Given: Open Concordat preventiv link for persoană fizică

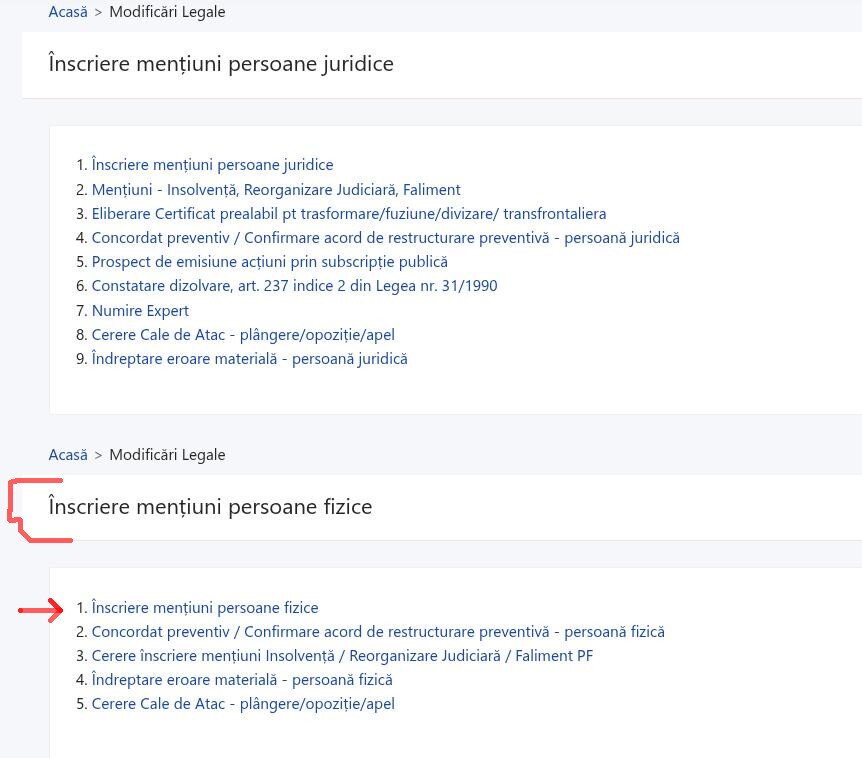Looking at the screenshot, I should pos(378,632).
